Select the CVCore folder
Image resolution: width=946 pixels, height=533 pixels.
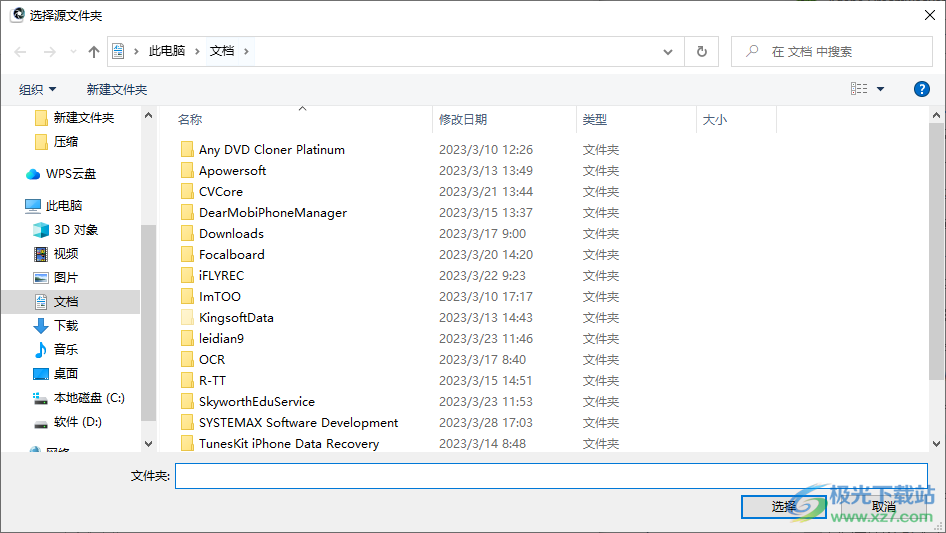click(x=221, y=192)
